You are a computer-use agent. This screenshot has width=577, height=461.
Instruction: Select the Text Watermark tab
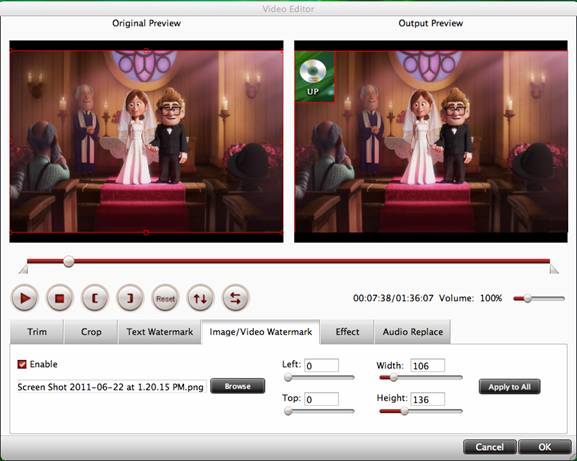tap(160, 332)
